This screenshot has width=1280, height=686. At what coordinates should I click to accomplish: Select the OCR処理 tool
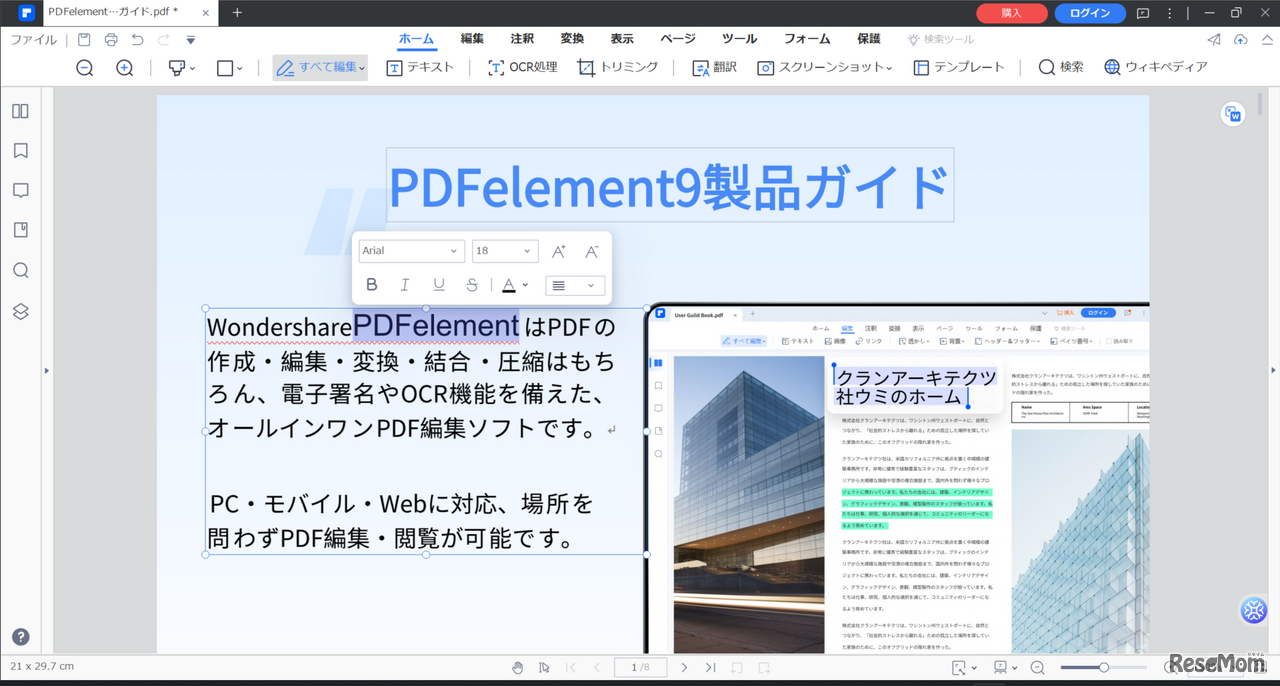click(521, 67)
